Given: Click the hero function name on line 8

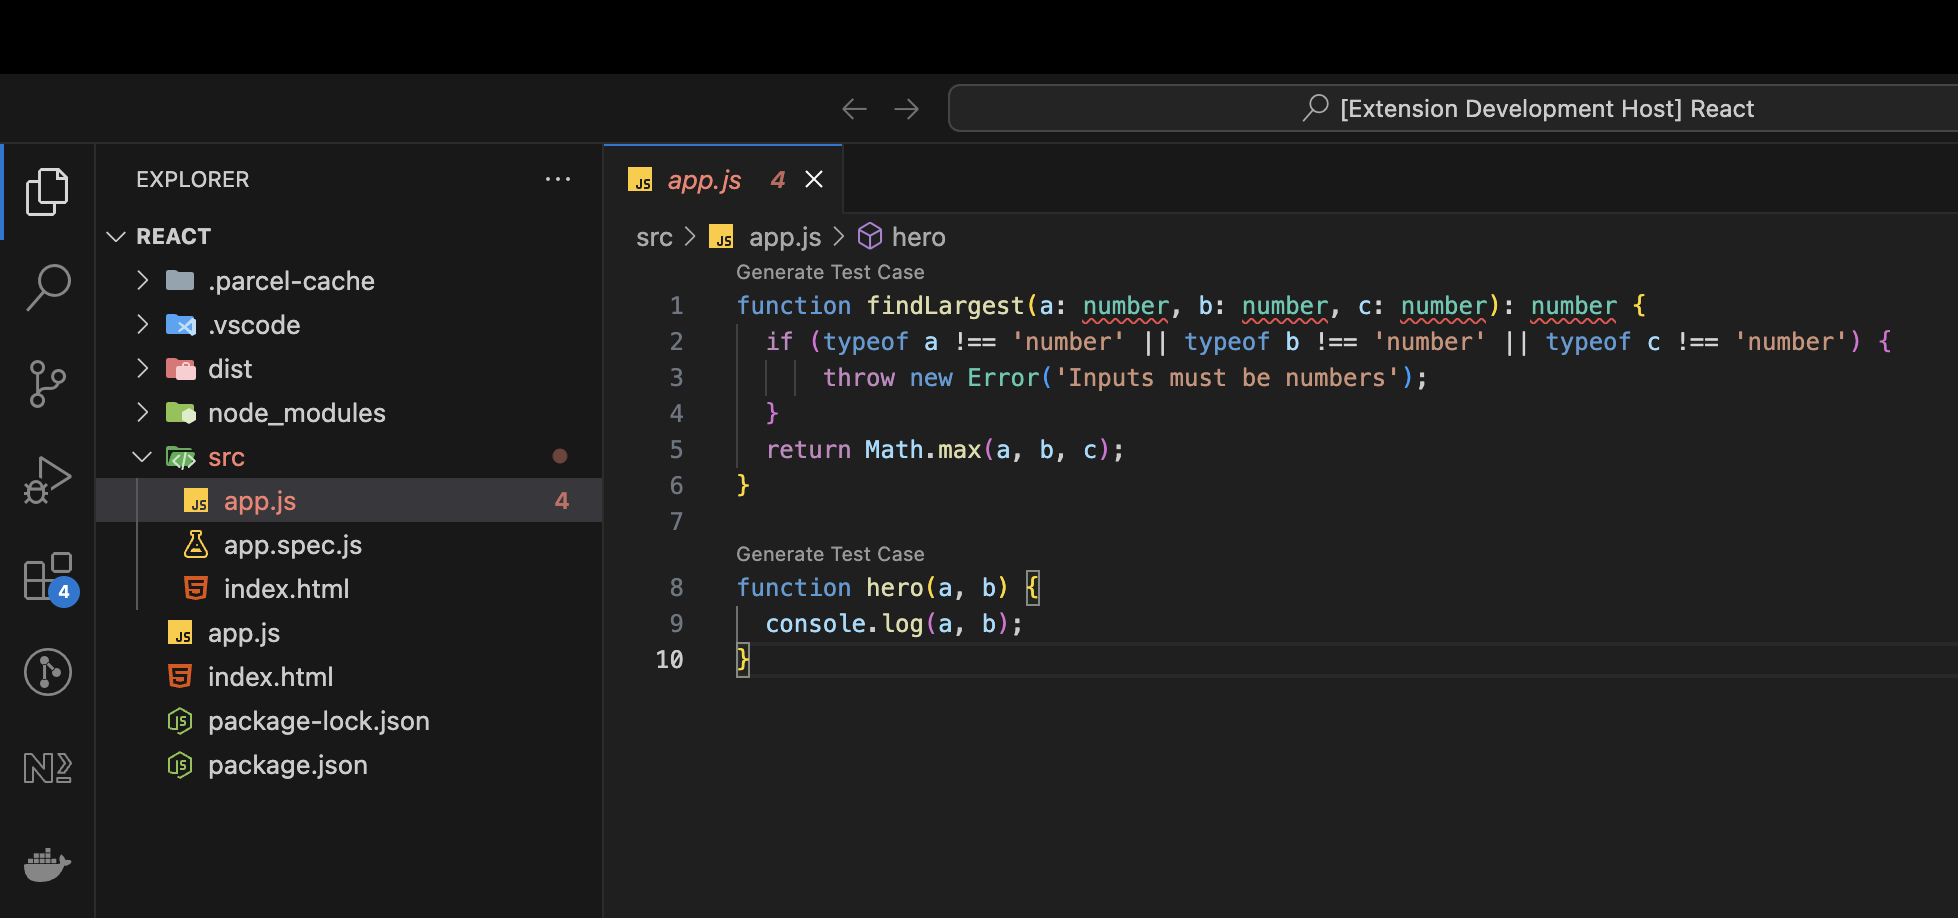Looking at the screenshot, I should pyautogui.click(x=895, y=587).
